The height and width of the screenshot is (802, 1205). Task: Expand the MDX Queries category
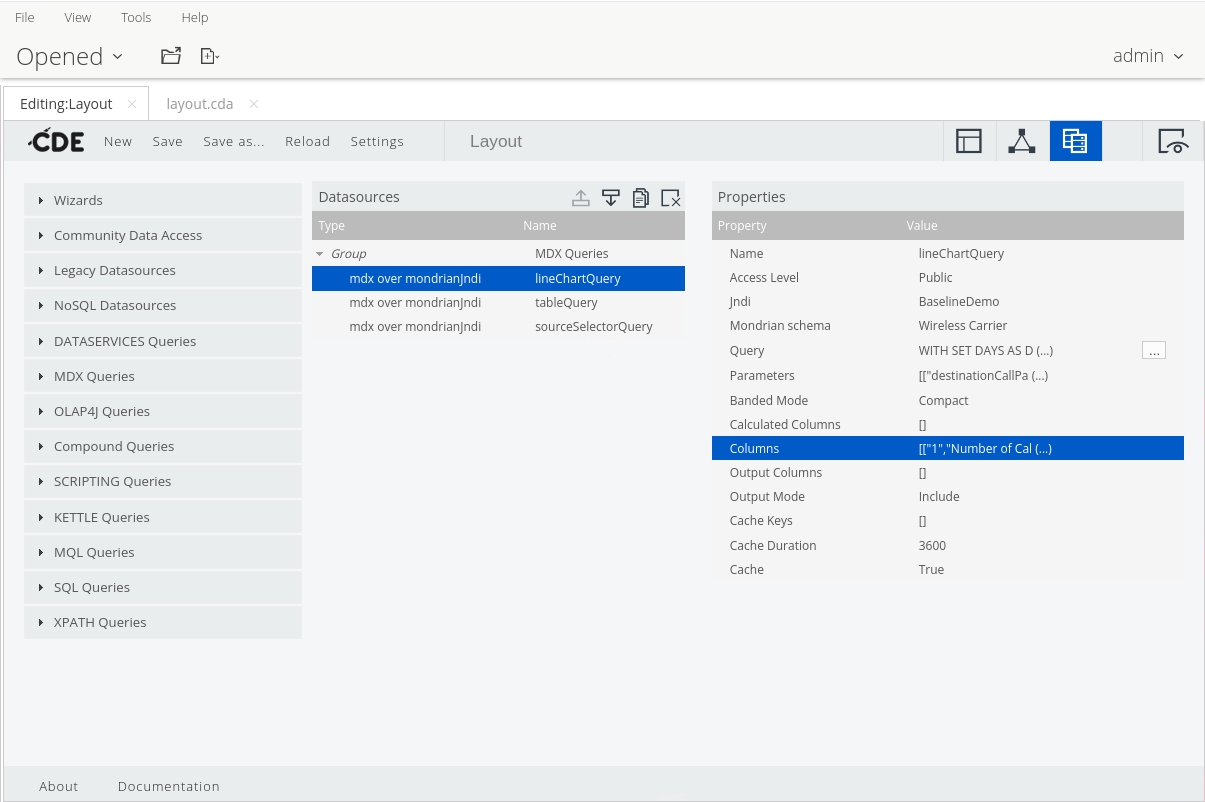tap(94, 376)
